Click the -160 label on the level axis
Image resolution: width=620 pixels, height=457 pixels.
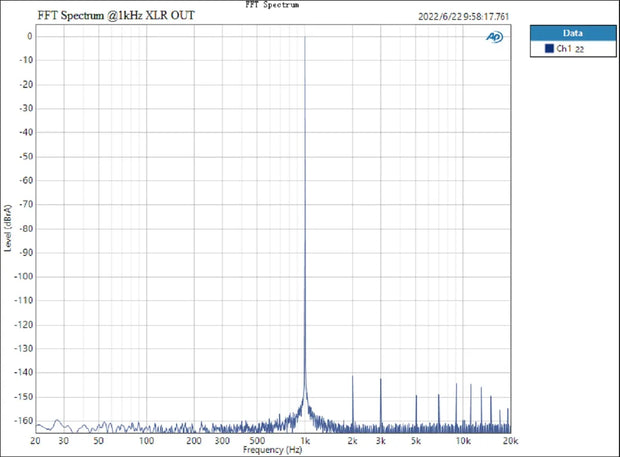pos(24,420)
